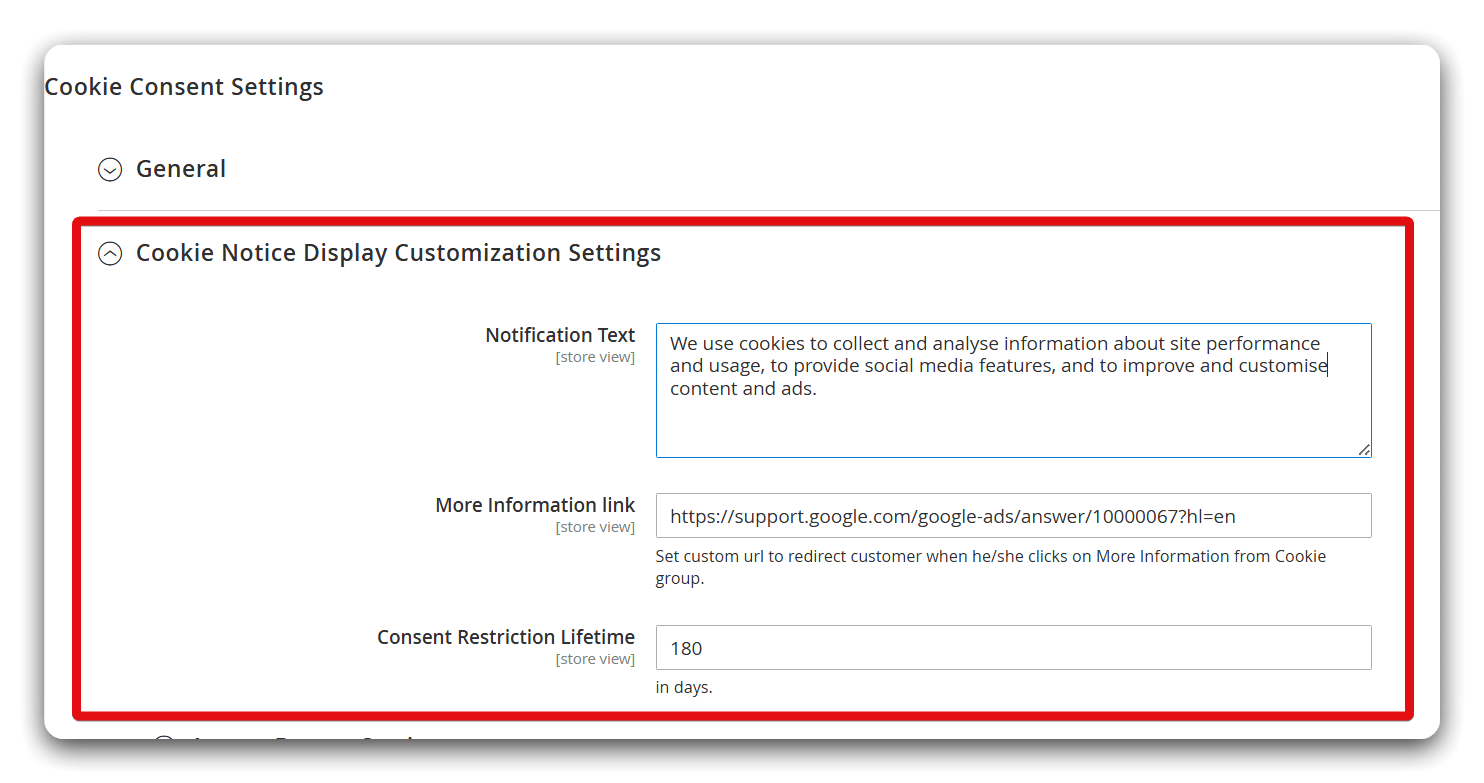Click the More Information link URL field
The height and width of the screenshot is (783, 1484).
(1013, 515)
